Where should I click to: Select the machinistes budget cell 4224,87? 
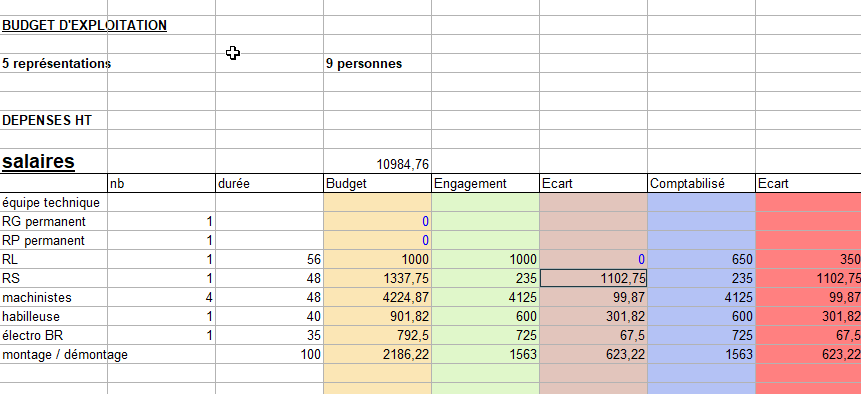[377, 297]
